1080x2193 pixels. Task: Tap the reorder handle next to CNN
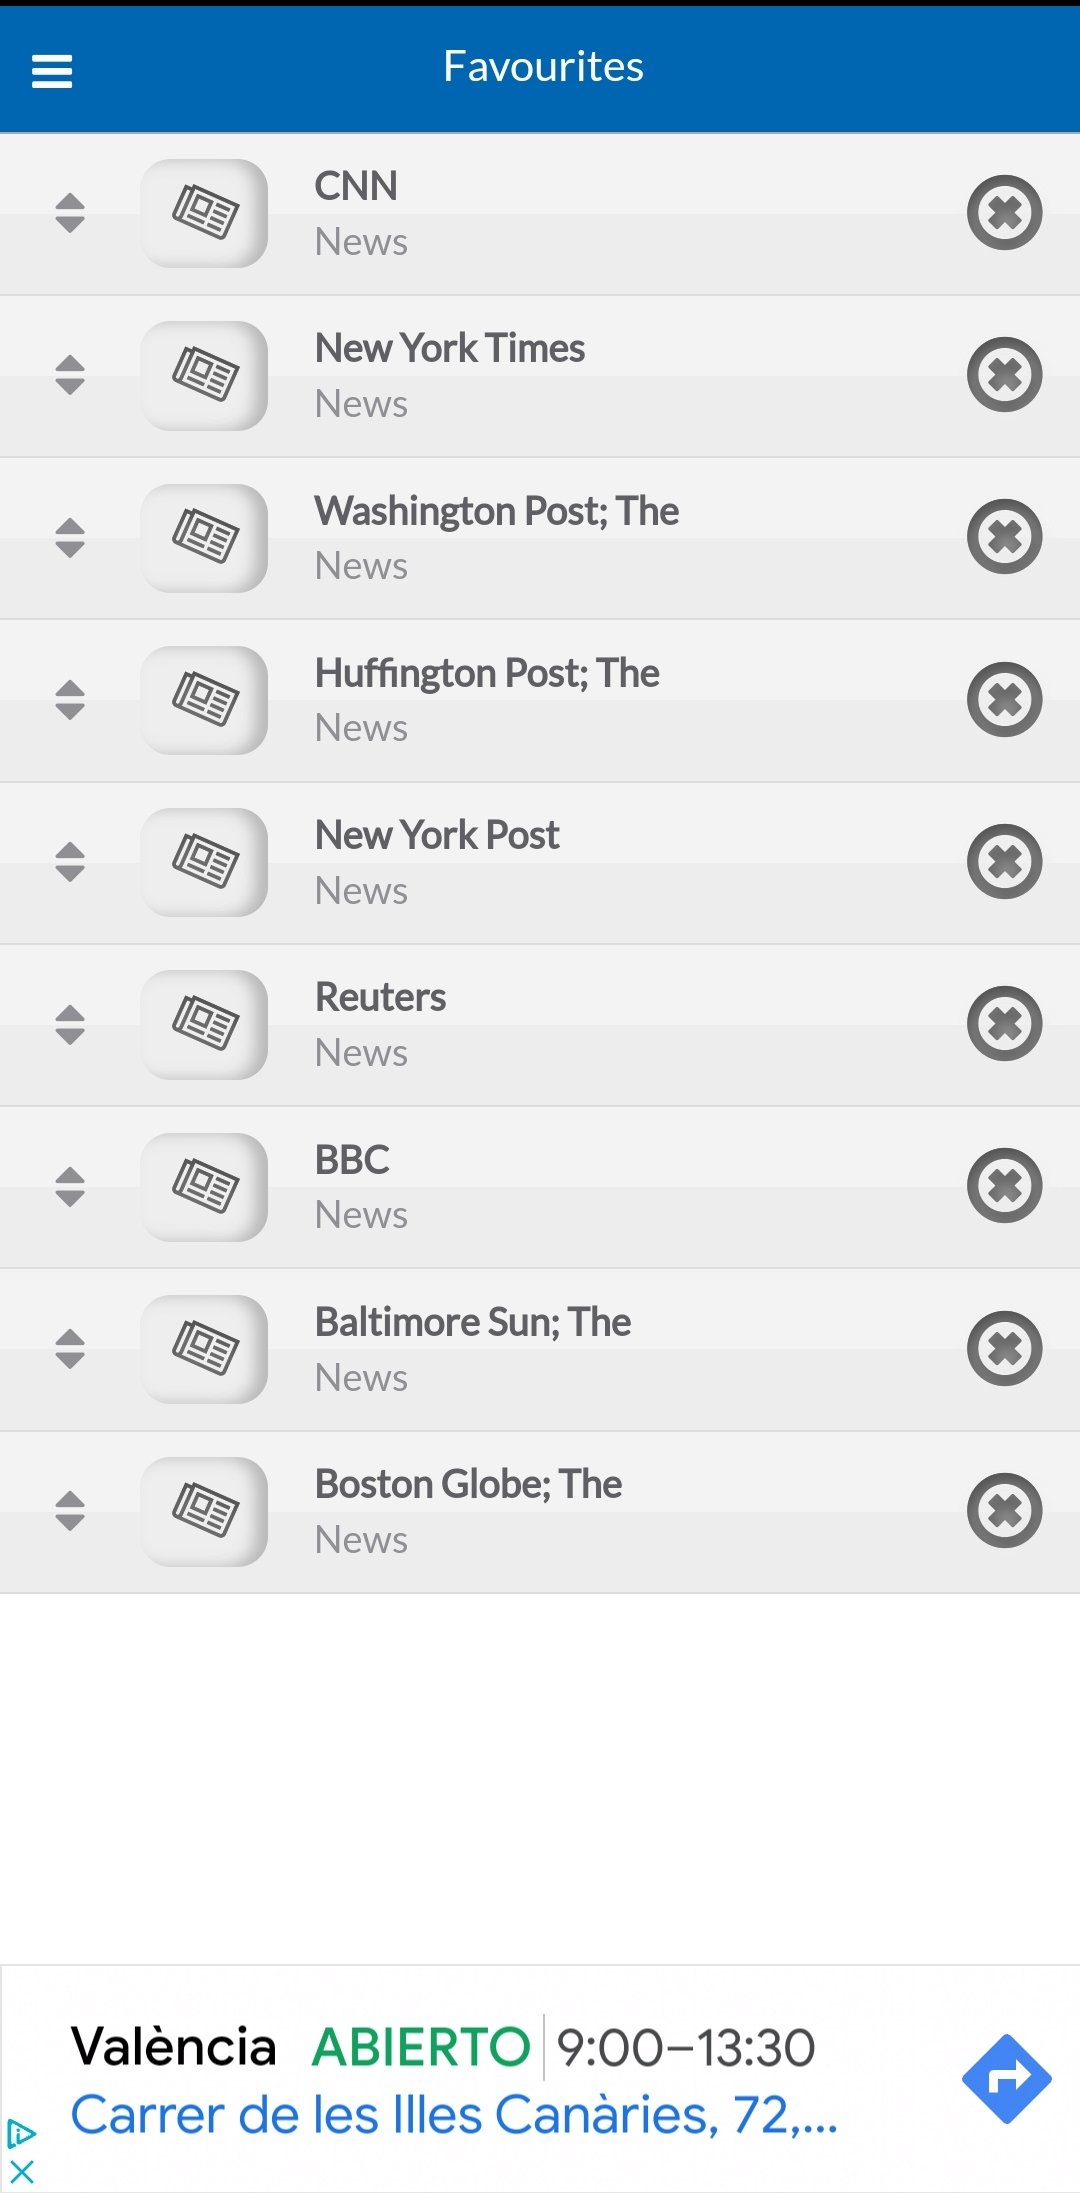[70, 213]
